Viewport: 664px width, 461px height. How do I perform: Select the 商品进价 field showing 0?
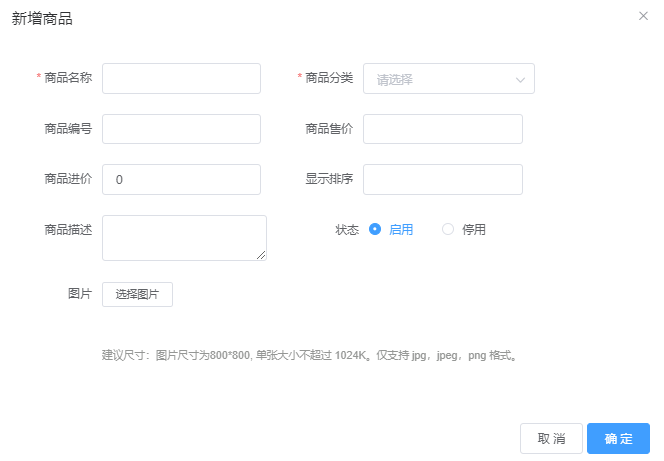181,179
